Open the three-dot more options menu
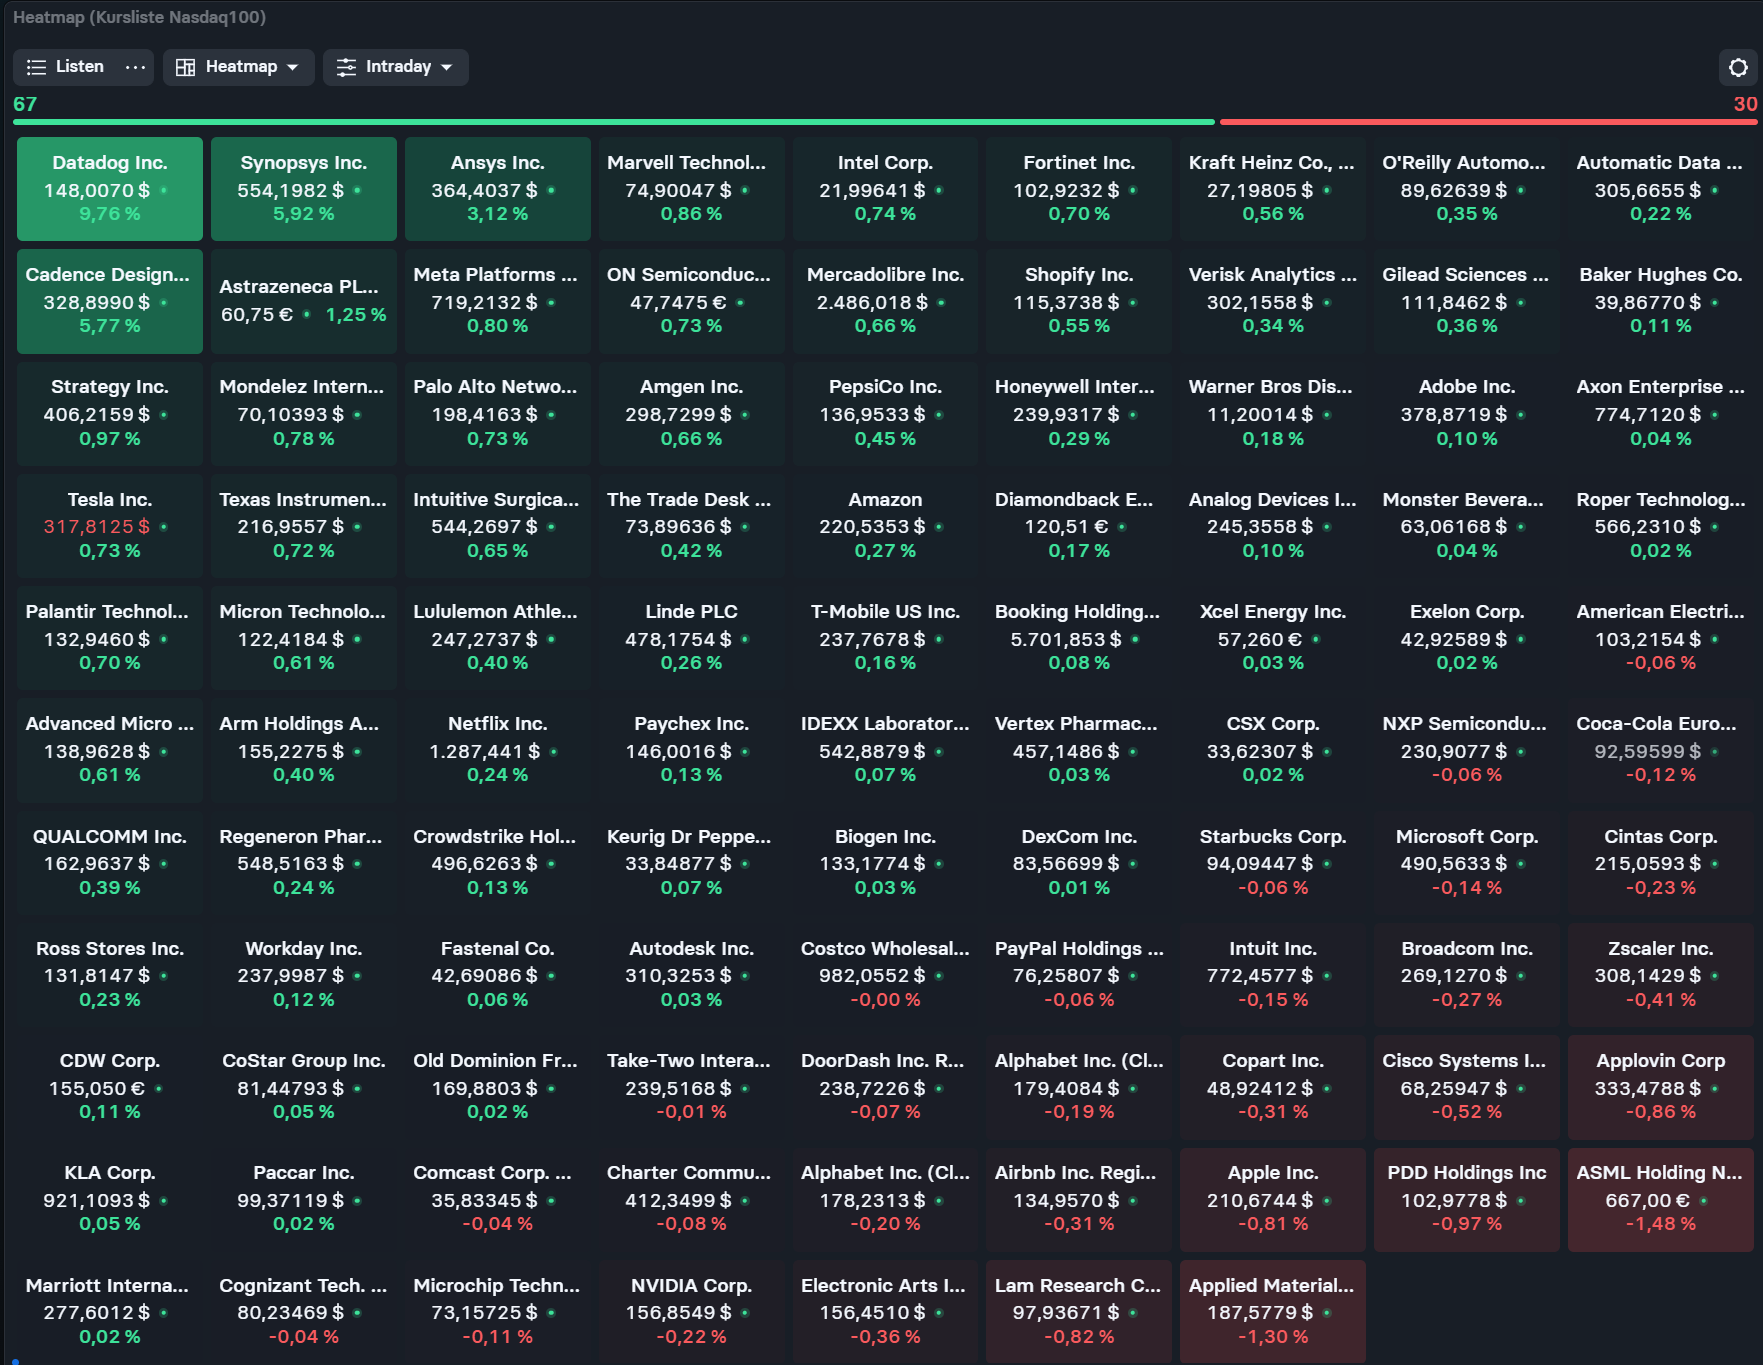 135,67
